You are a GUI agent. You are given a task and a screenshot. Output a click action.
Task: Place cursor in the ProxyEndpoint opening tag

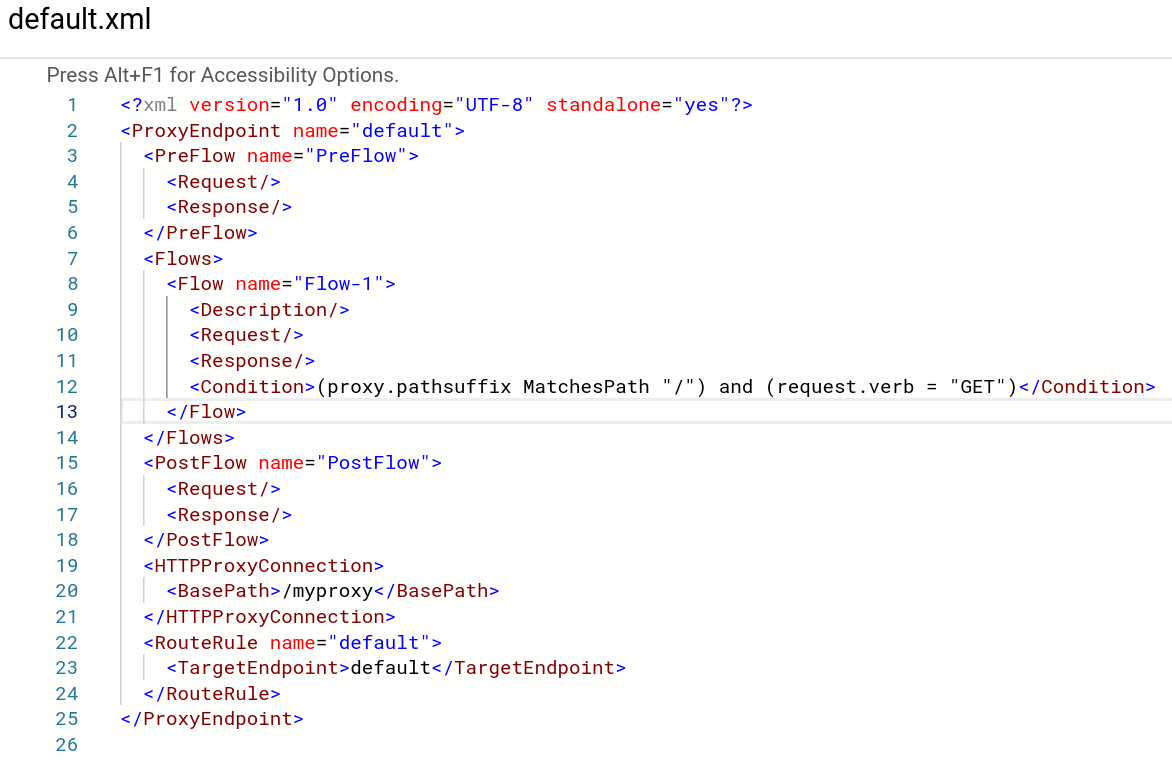tap(200, 130)
